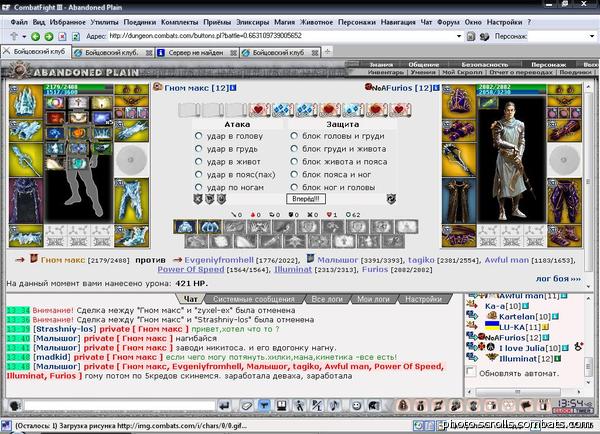Select attack удар по ногам
This screenshot has height=434, width=600.
click(198, 187)
